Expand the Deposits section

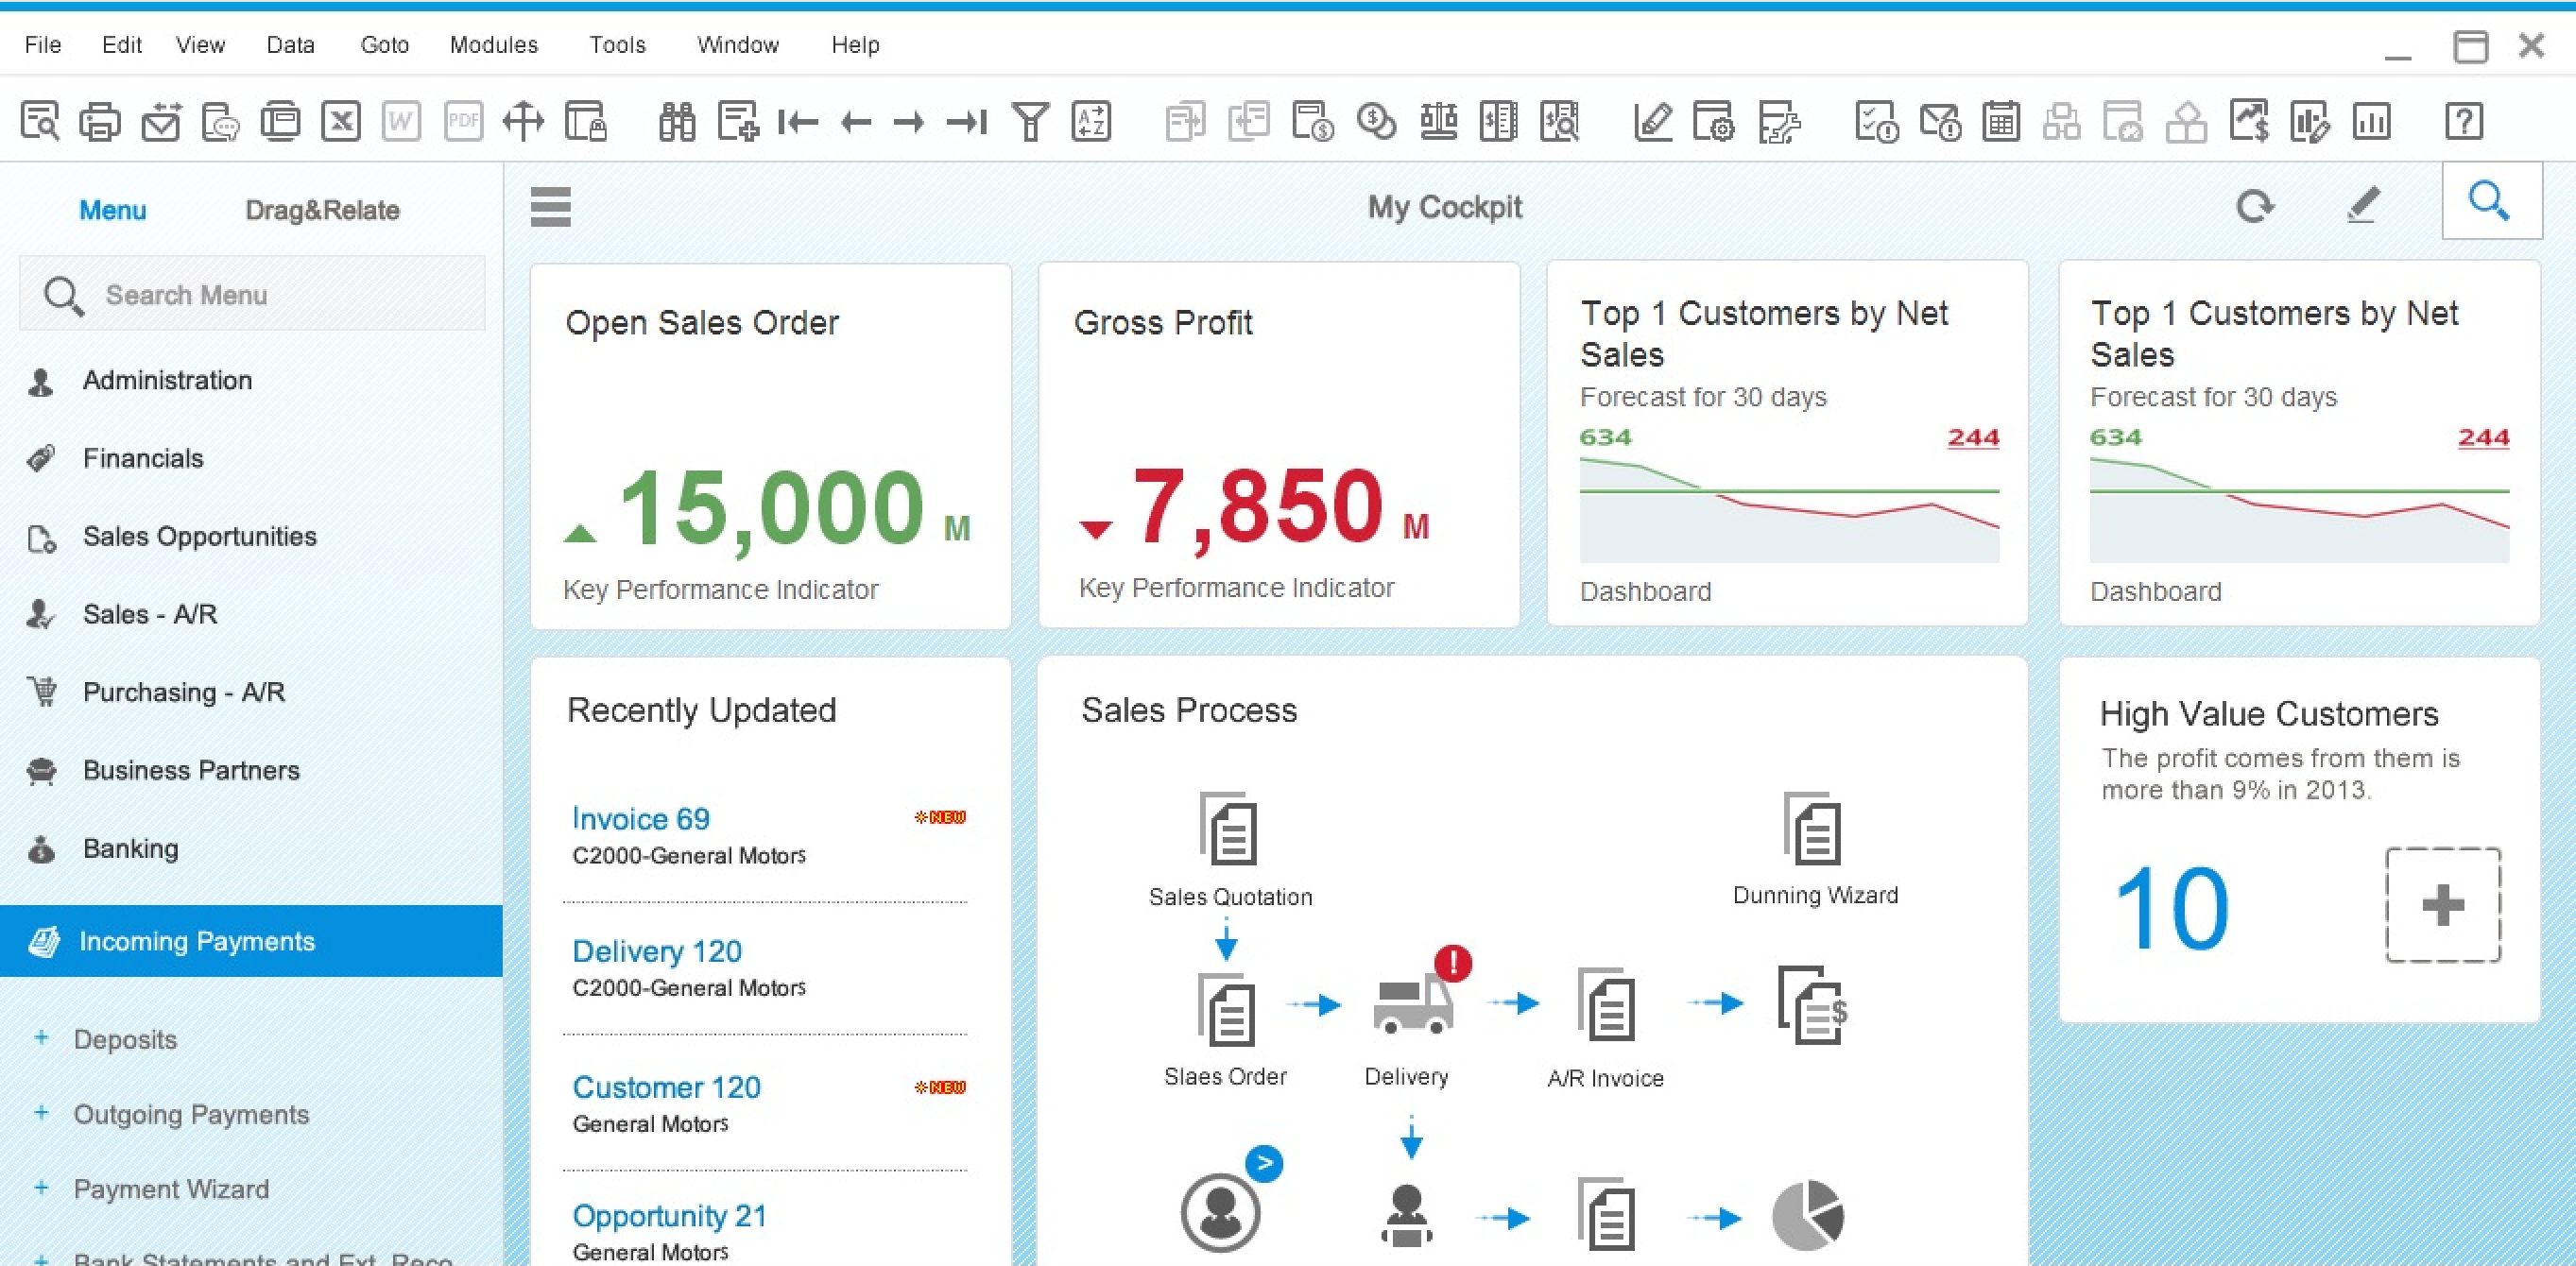pos(42,1039)
